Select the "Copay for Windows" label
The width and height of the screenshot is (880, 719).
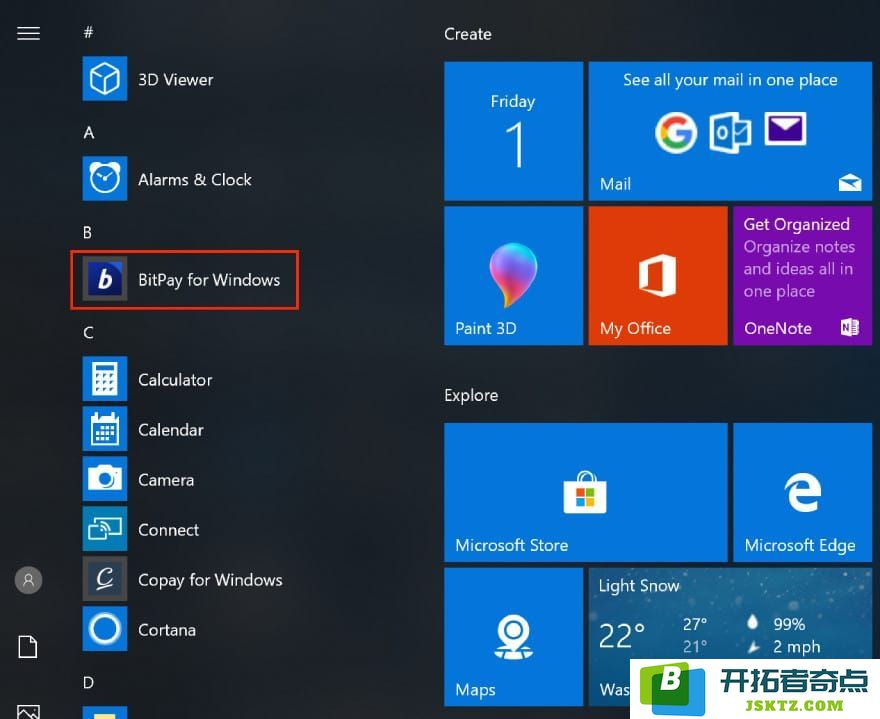[210, 580]
